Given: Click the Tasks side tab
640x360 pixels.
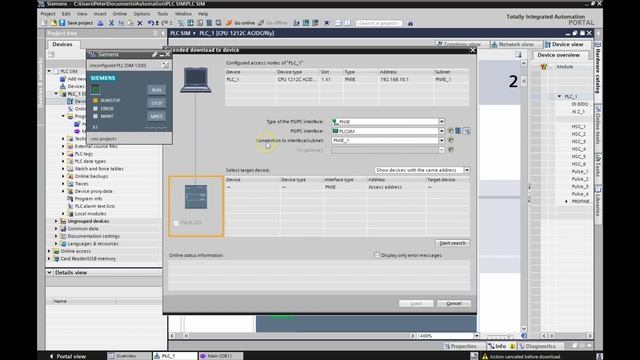Looking at the screenshot, I should coord(598,165).
